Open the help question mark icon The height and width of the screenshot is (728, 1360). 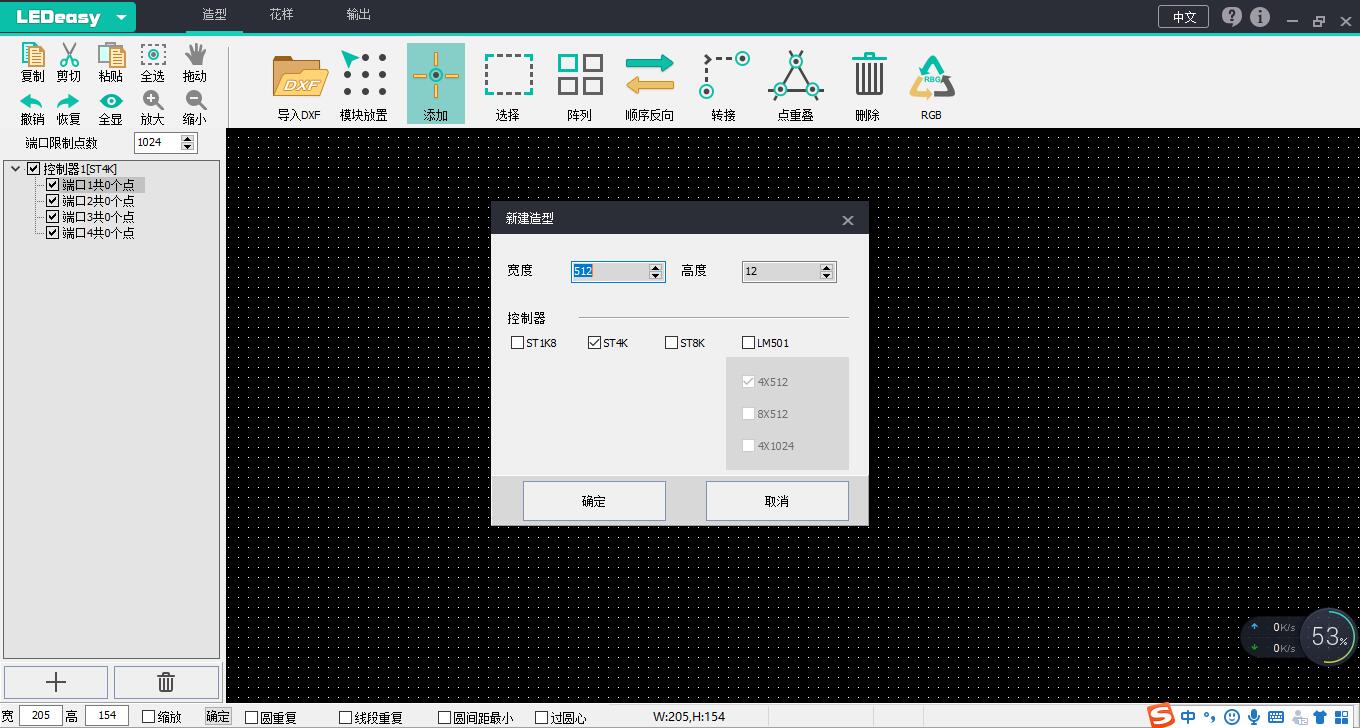[1232, 16]
